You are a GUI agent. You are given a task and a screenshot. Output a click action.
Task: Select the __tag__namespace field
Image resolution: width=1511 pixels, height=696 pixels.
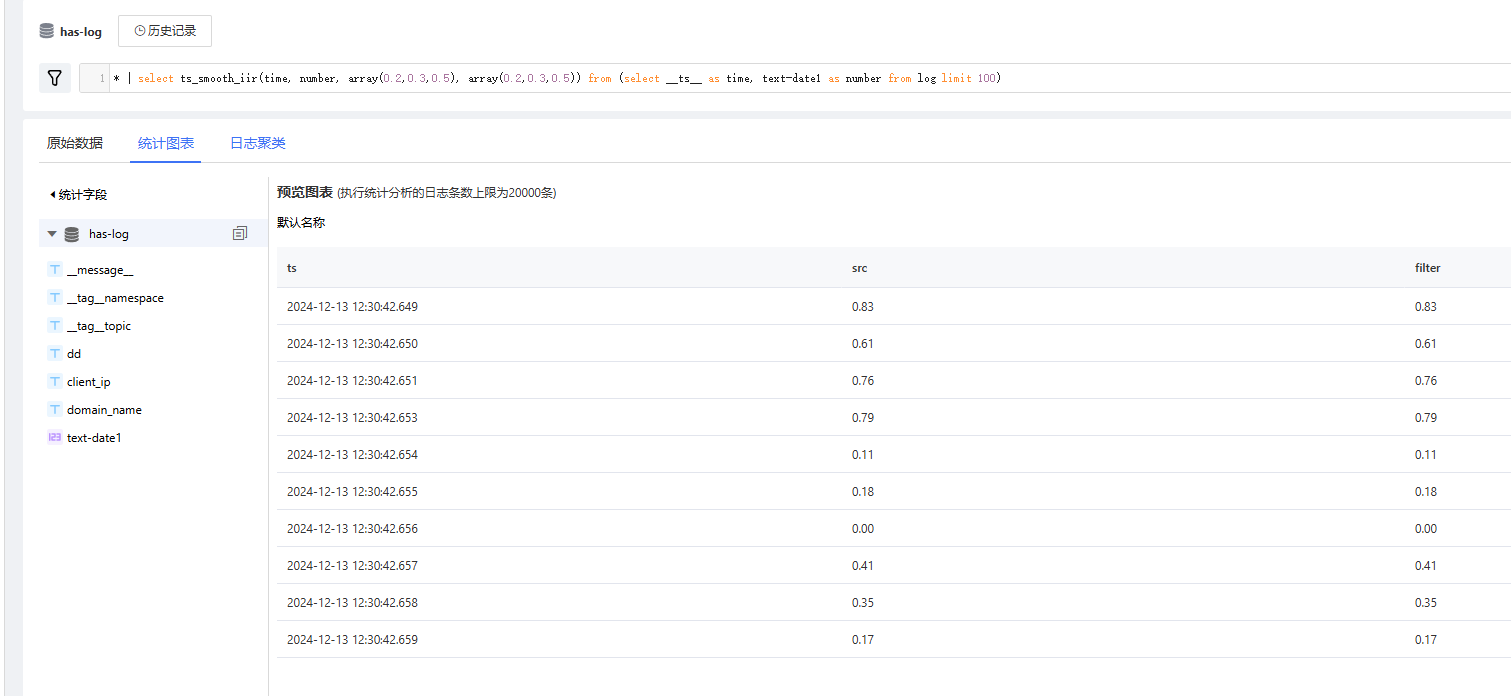[115, 298]
